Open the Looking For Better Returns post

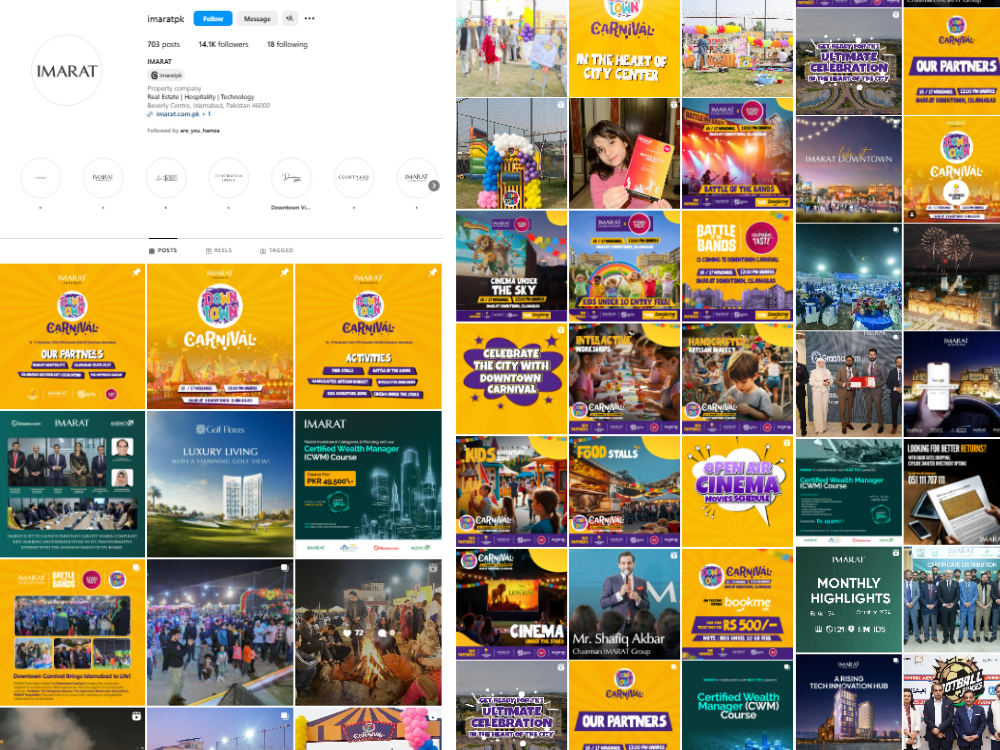pyautogui.click(x=952, y=492)
